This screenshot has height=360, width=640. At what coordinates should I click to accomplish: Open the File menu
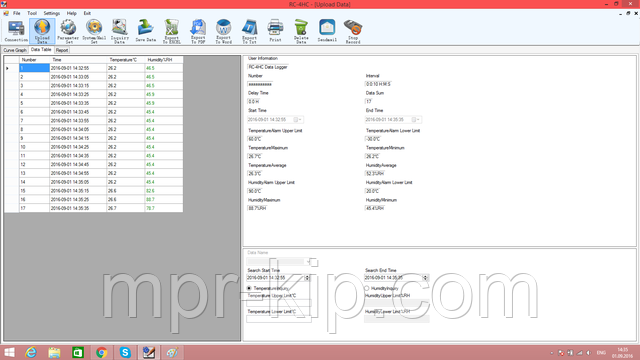point(17,13)
